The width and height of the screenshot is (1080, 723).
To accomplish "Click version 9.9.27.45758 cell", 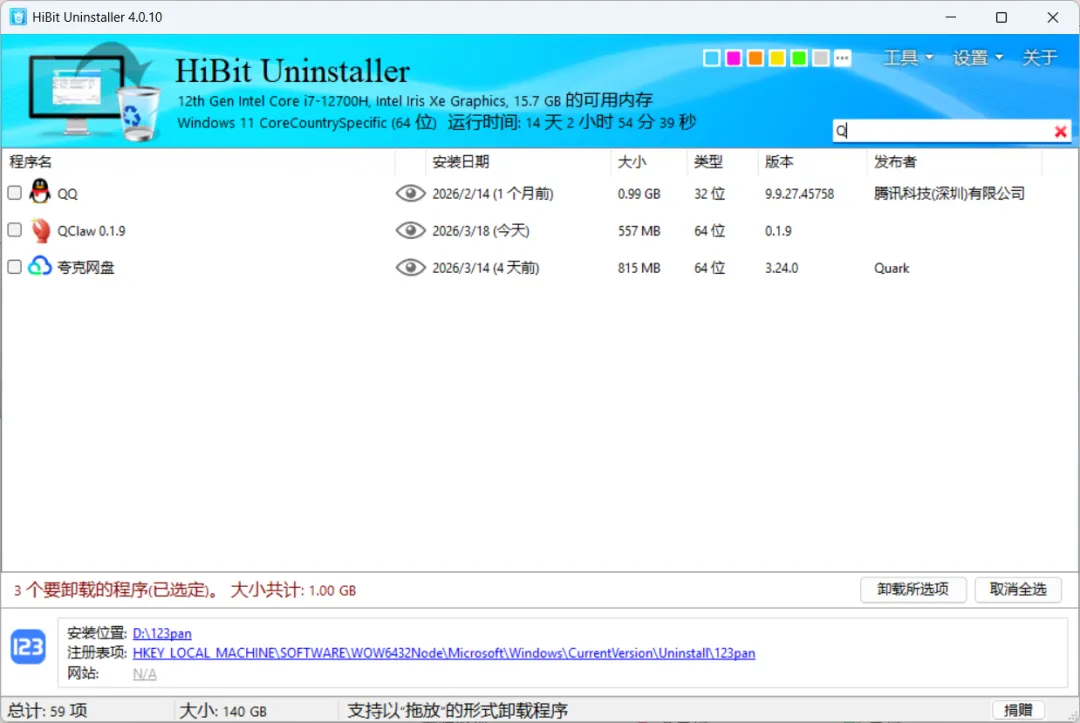I will [x=799, y=193].
